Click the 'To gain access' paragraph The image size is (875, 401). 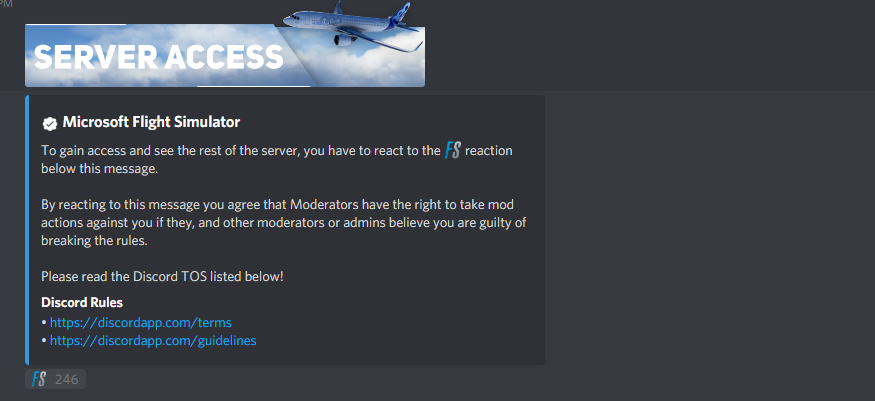(277, 160)
